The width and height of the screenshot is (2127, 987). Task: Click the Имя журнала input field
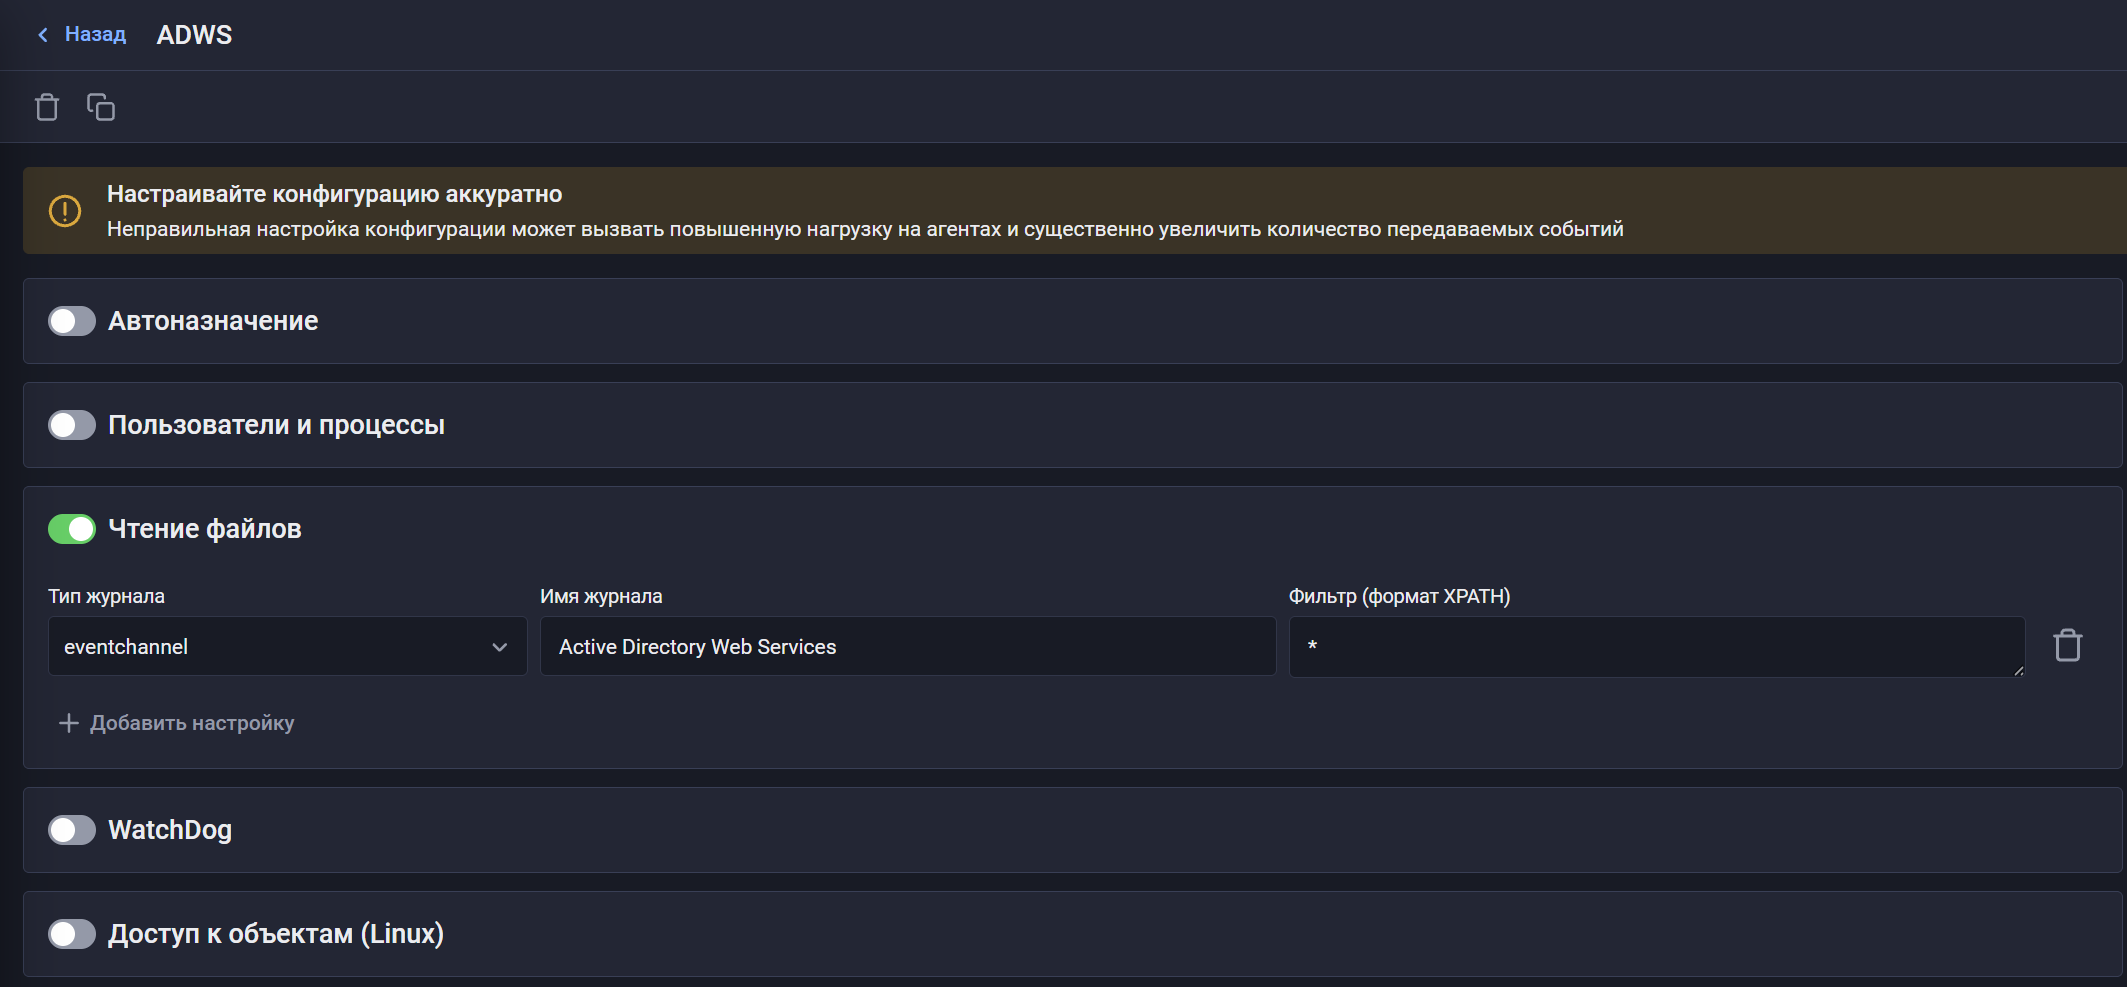click(x=908, y=647)
